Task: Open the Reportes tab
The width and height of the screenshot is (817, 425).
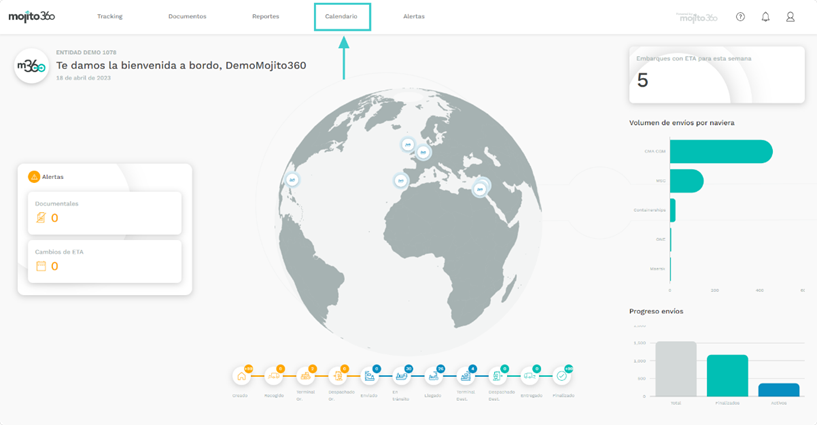Action: point(266,17)
